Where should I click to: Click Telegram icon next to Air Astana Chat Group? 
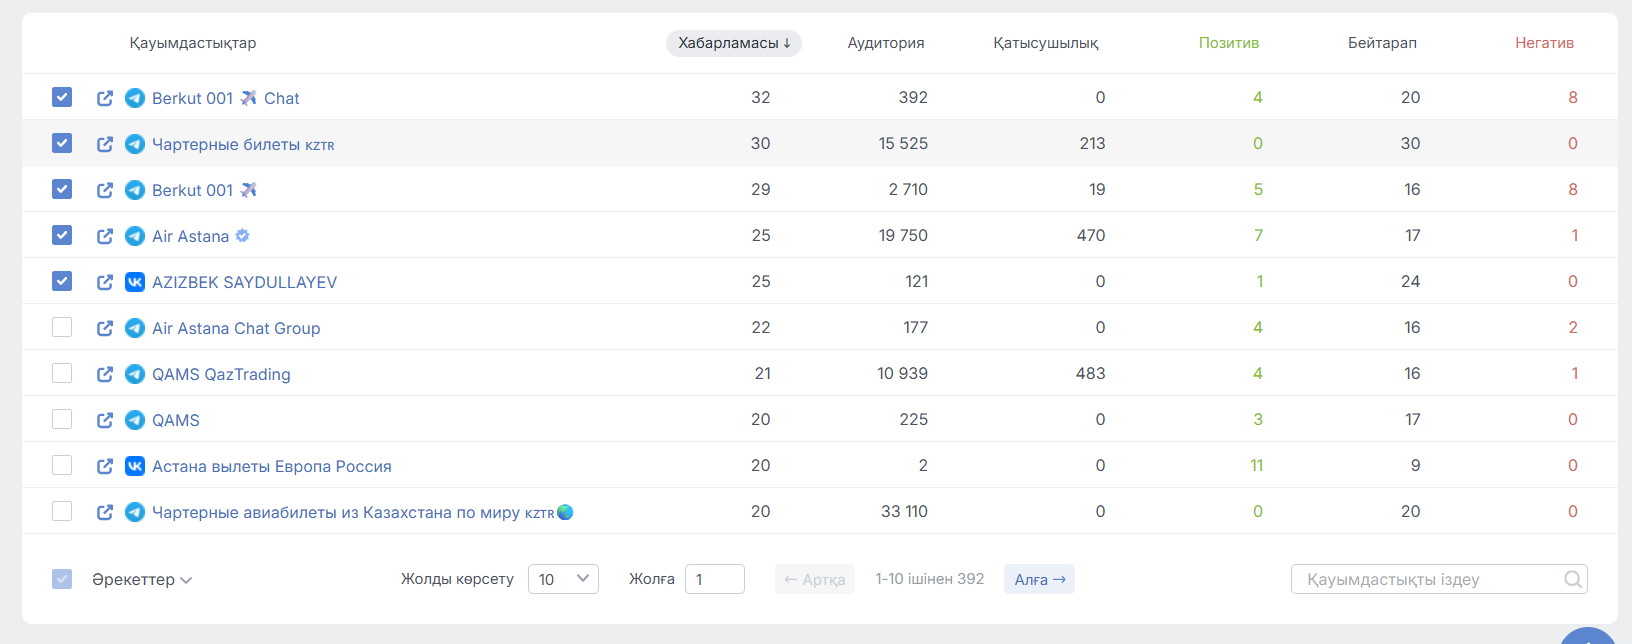tap(135, 328)
